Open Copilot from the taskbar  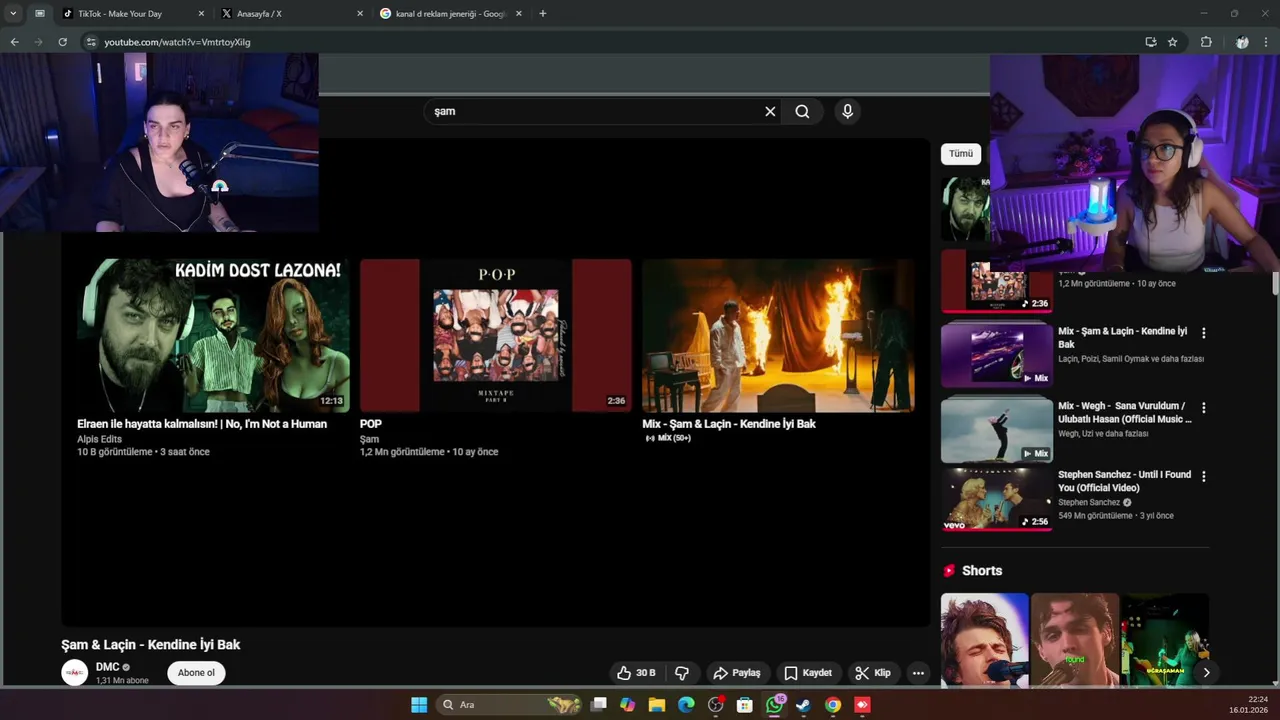point(627,705)
